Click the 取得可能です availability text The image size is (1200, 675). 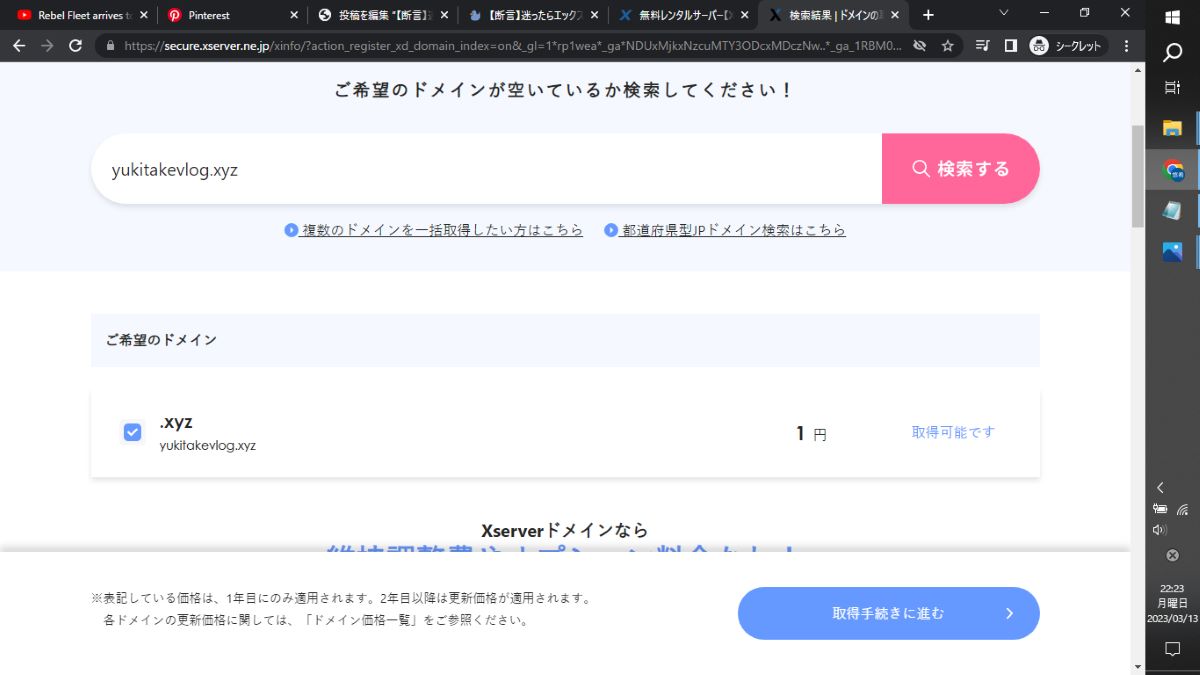953,432
